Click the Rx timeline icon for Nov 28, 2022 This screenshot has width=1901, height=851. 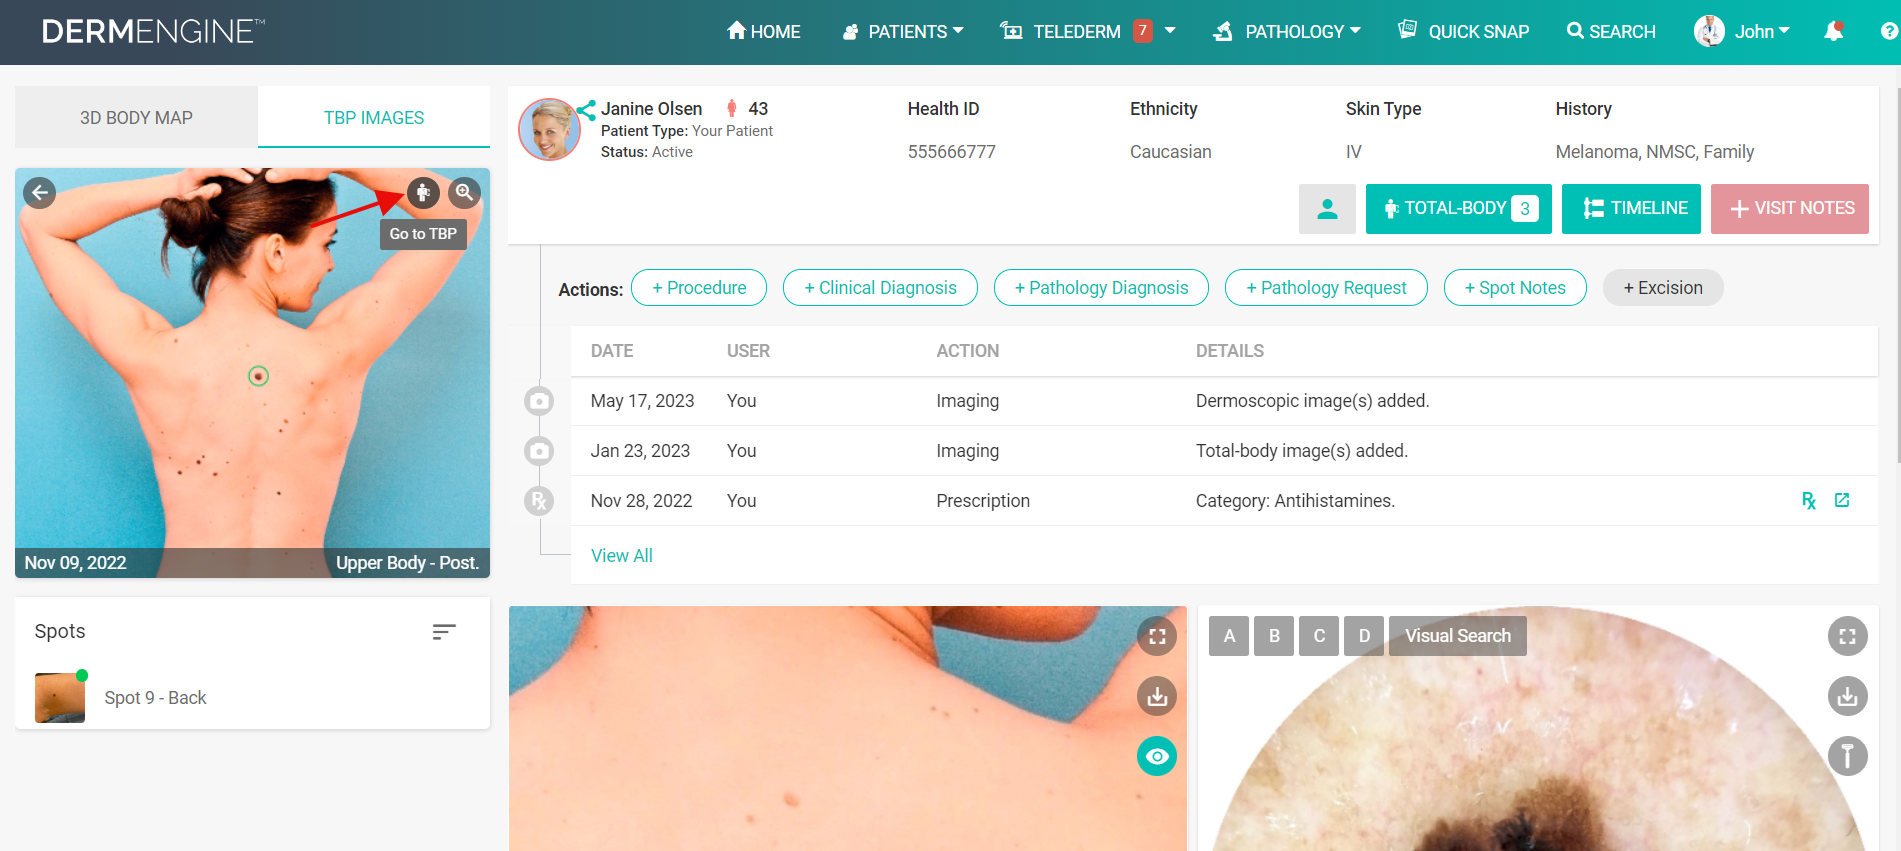click(x=539, y=501)
